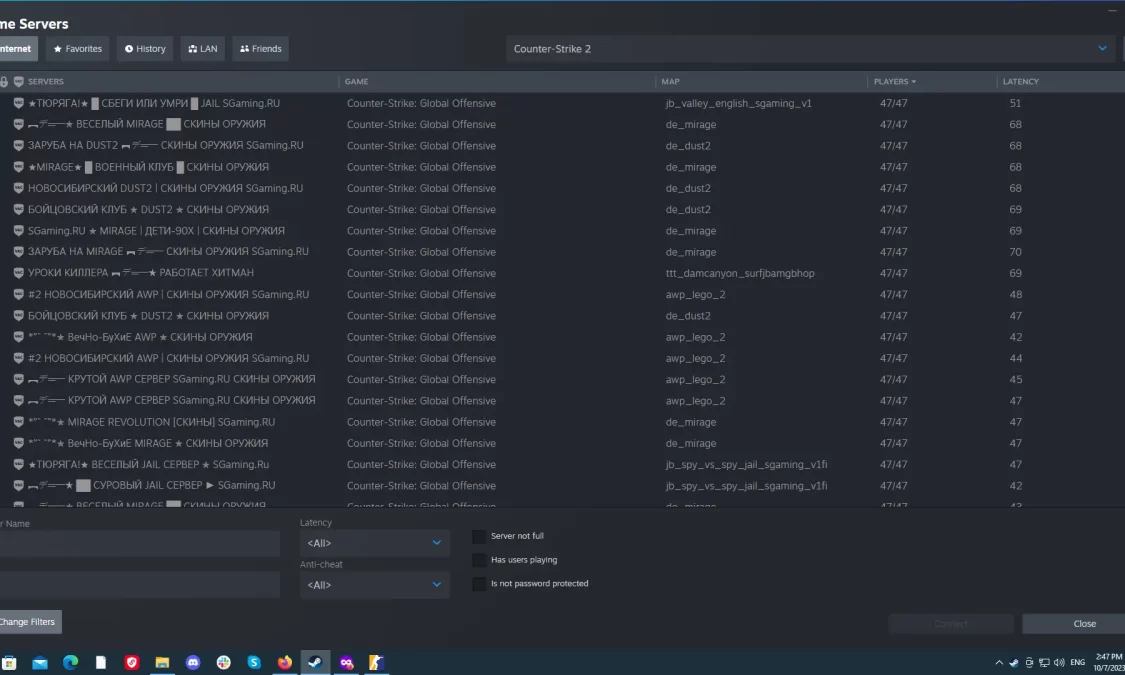
Task: Click the VAC shield icon beside СБЕГИ ИЛИ УМРИ server
Action: coord(19,103)
